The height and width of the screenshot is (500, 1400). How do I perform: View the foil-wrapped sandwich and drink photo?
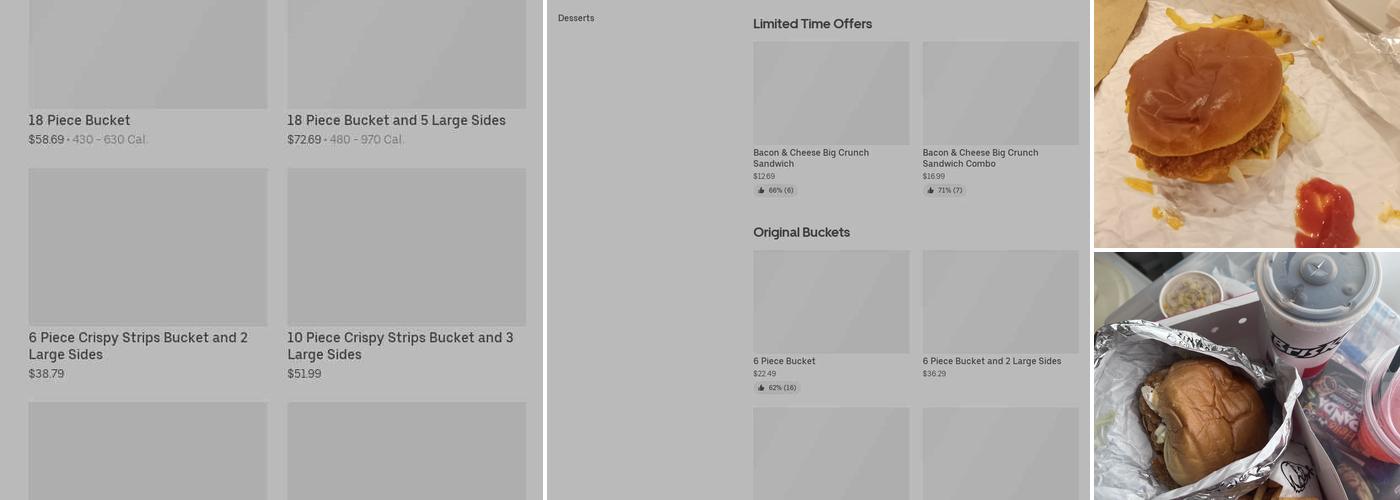(1246, 376)
